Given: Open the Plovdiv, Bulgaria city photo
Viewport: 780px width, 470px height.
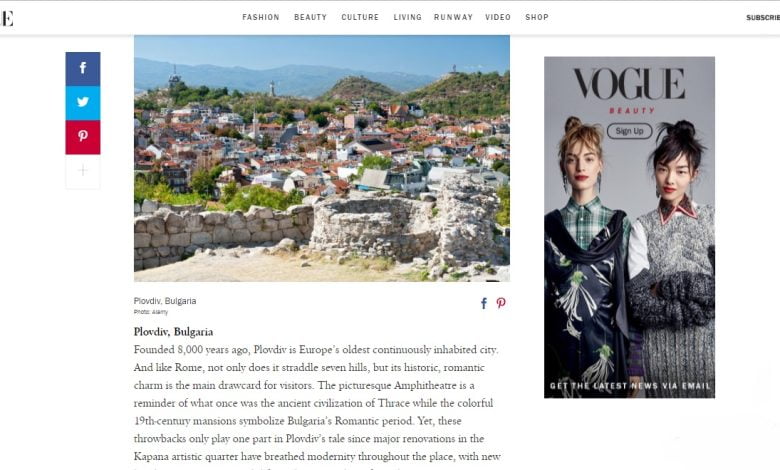Looking at the screenshot, I should [x=322, y=158].
